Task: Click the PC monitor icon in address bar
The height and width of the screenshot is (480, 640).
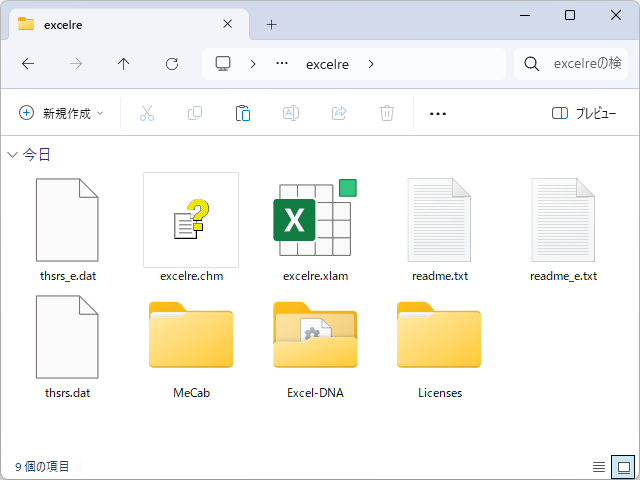Action: (x=223, y=64)
